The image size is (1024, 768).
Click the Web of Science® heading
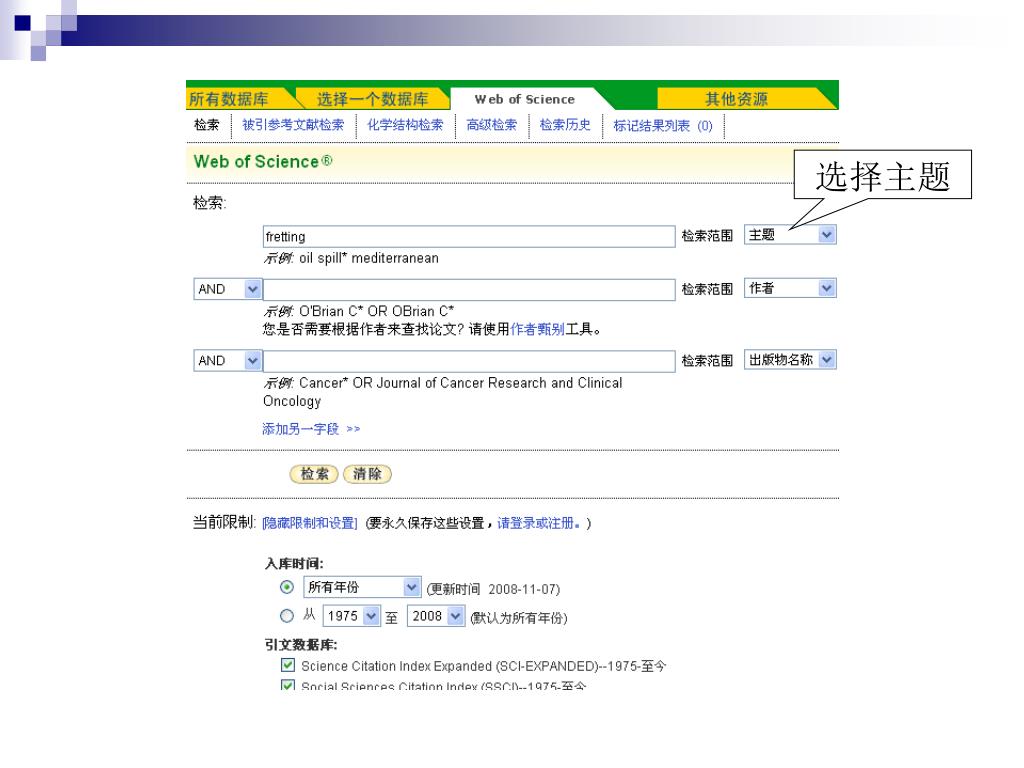[x=263, y=161]
